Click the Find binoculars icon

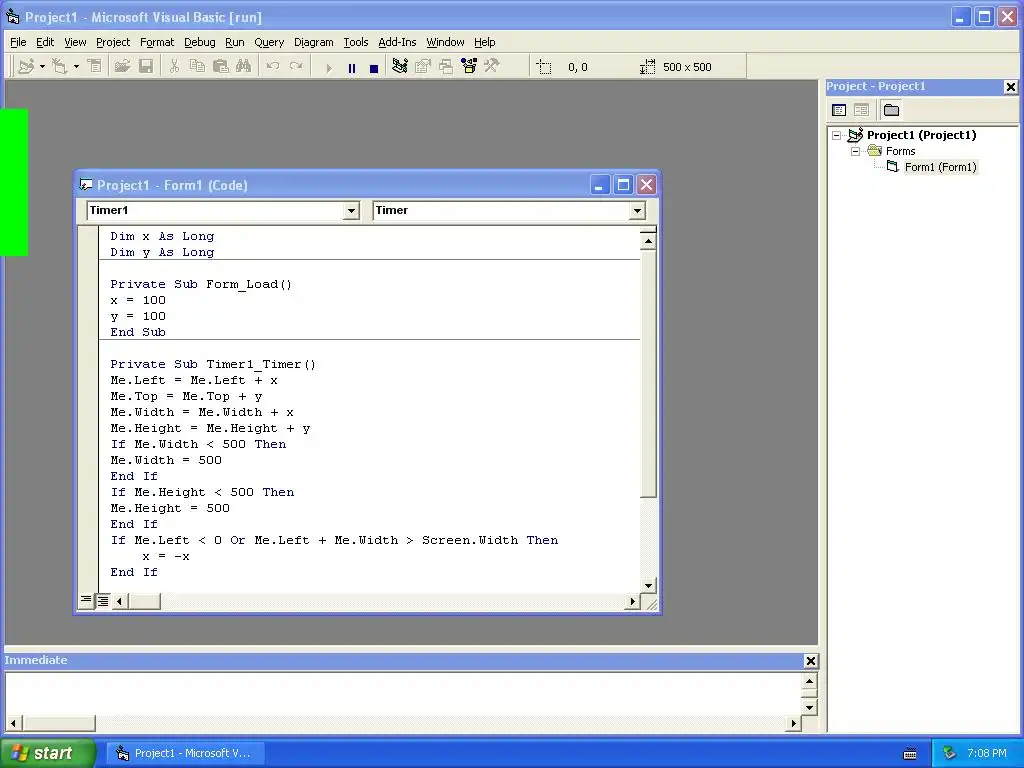[x=244, y=67]
